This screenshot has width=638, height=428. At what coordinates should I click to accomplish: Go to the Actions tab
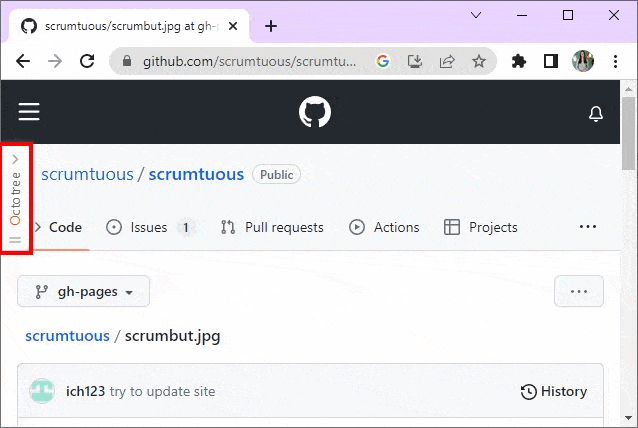click(384, 227)
